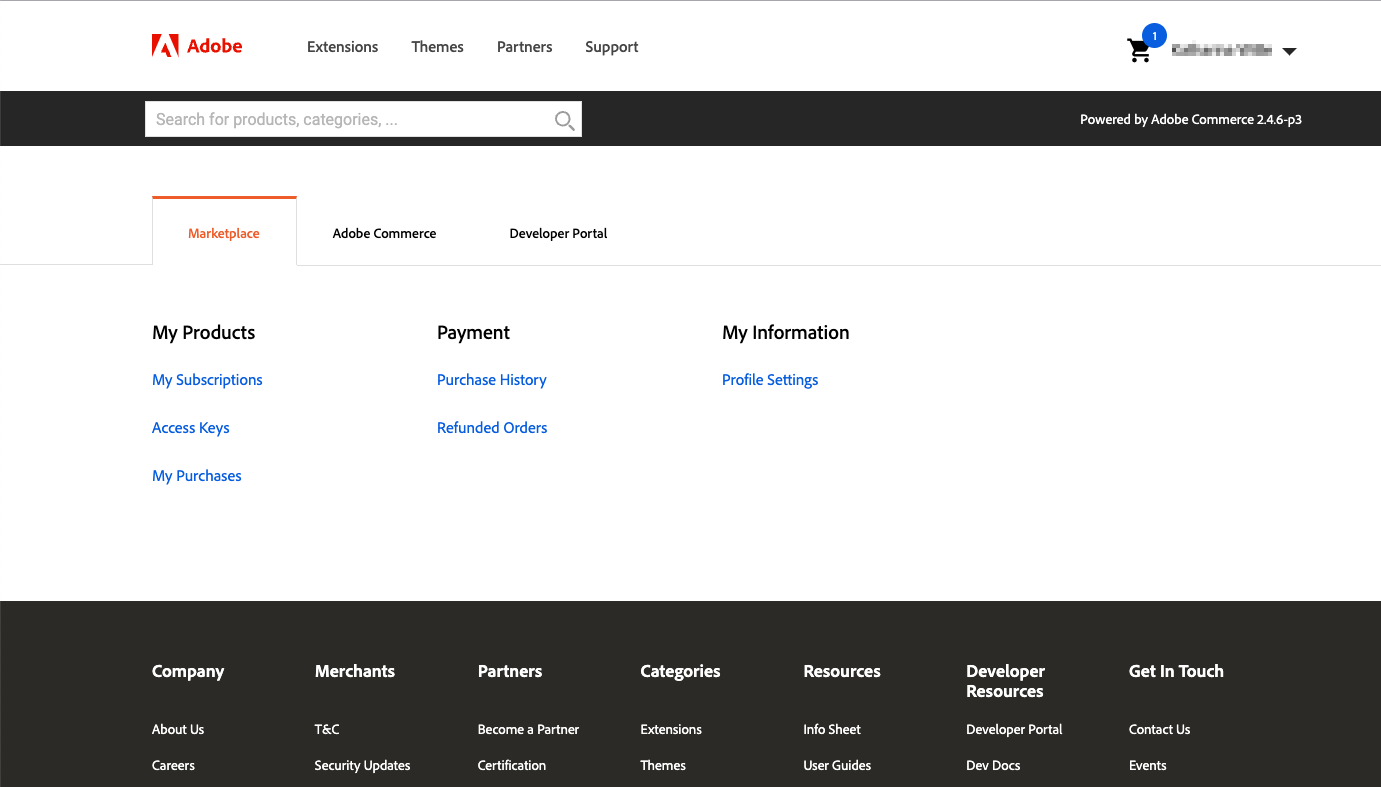Click the "Merchants" footer heading
Image resolution: width=1381 pixels, height=787 pixels.
(355, 671)
